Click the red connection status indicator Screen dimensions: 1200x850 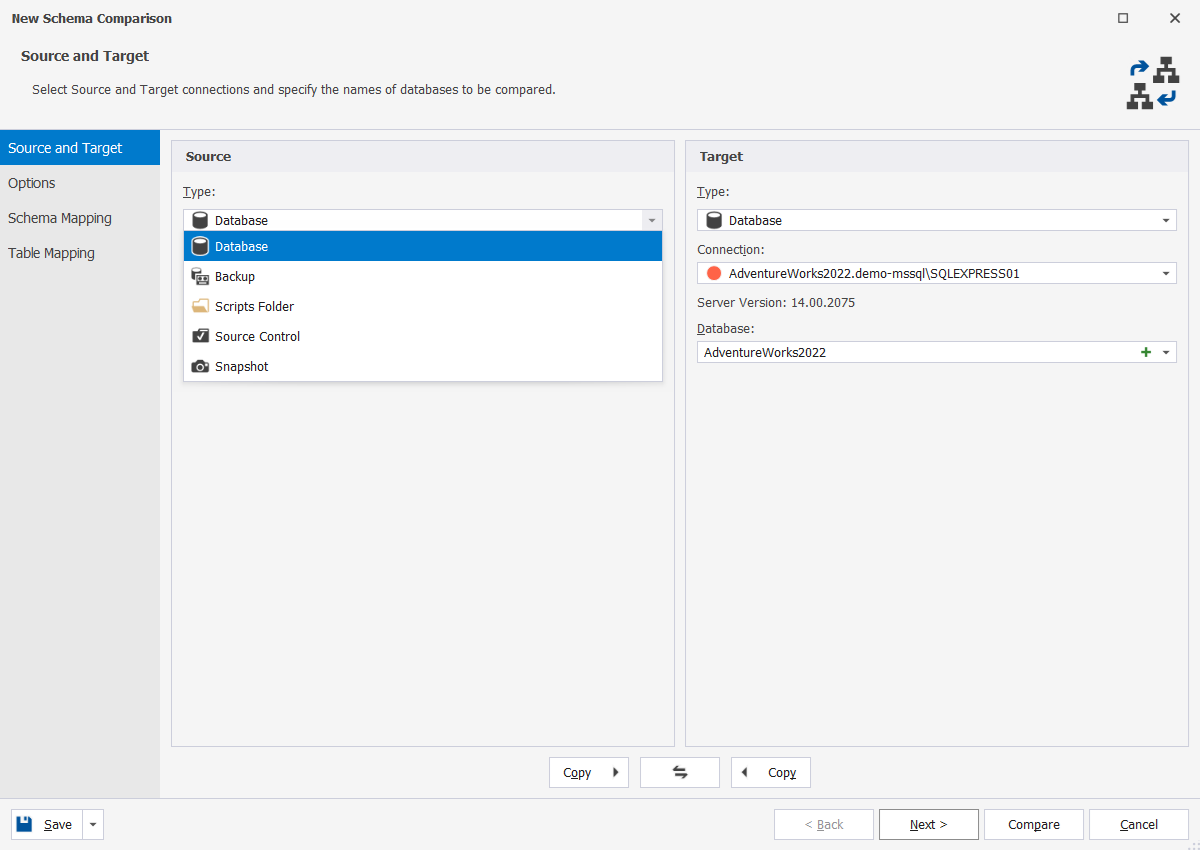pos(713,272)
